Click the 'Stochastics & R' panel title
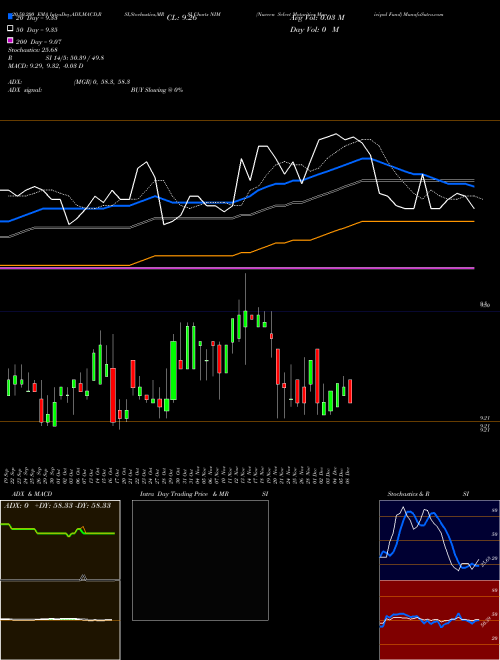The width and height of the screenshot is (500, 660). click(x=409, y=494)
